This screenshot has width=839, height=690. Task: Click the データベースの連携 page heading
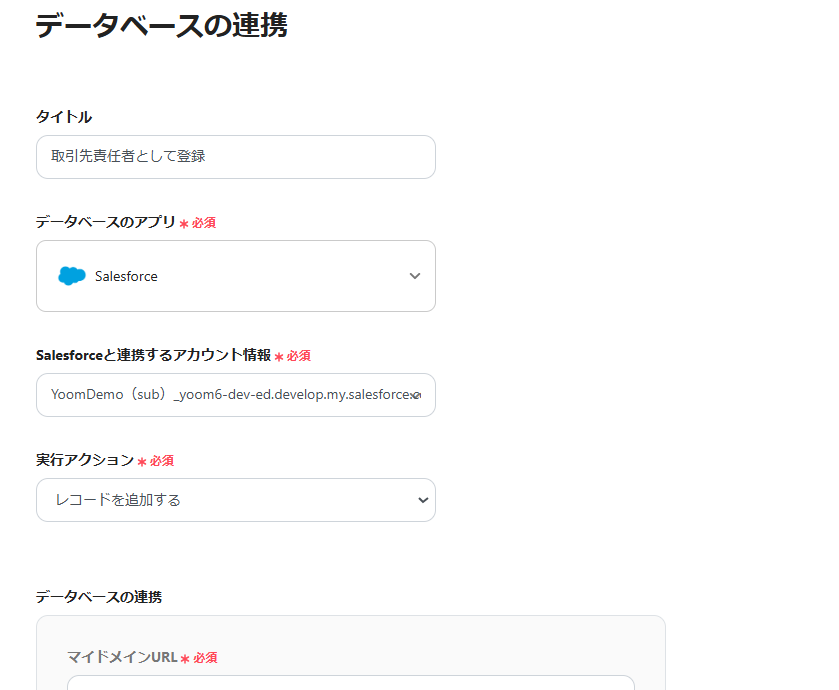tap(162, 25)
